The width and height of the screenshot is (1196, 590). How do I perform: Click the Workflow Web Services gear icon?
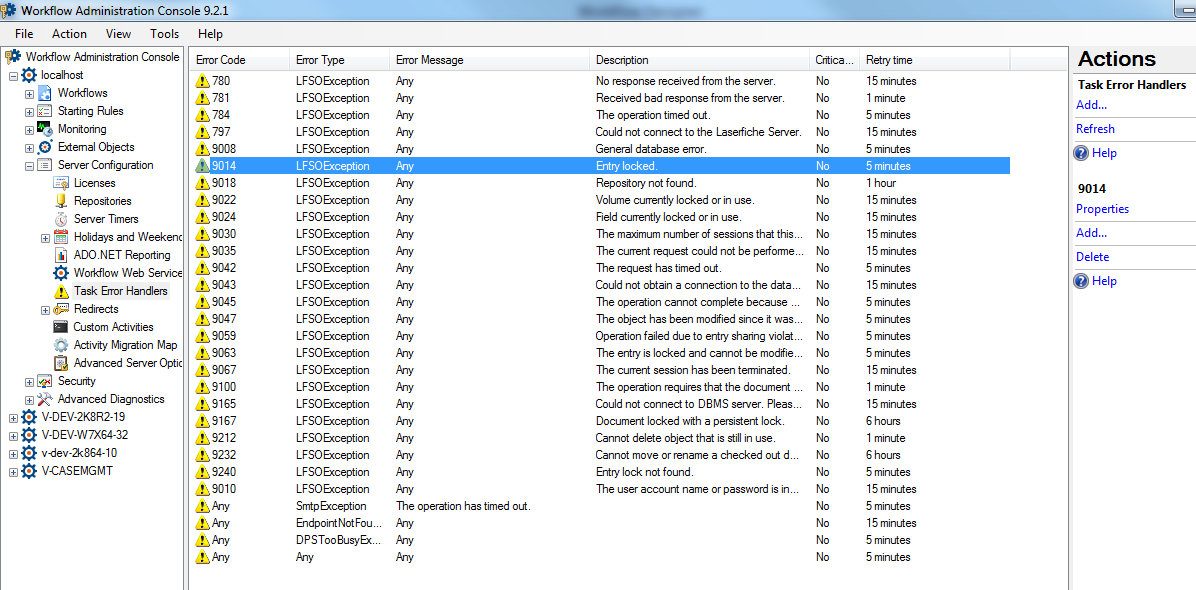pos(61,273)
